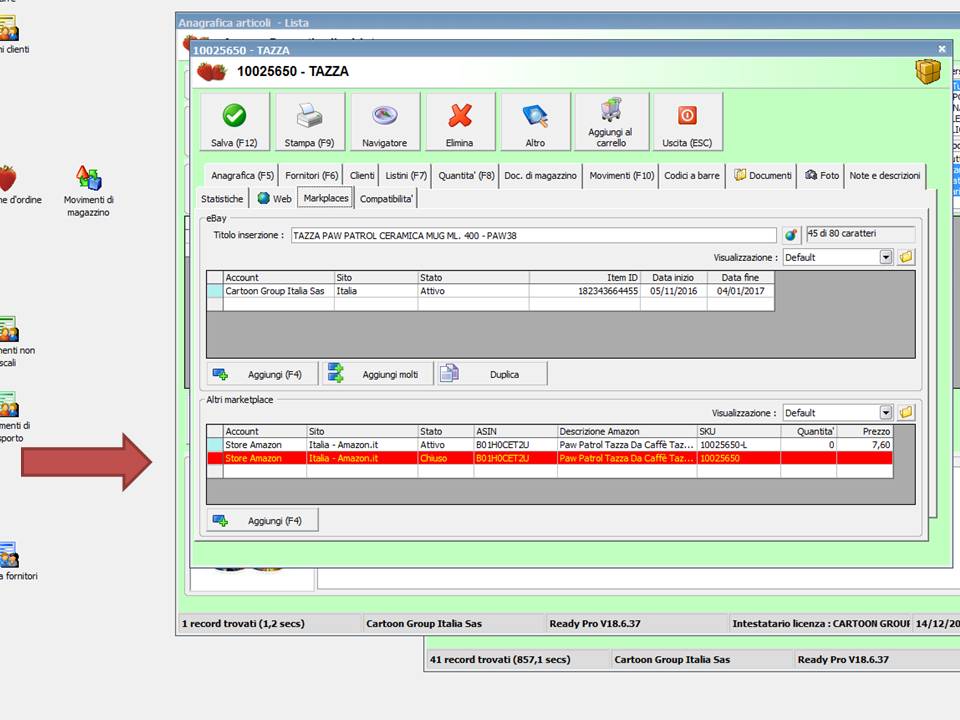Click Aggiungi (F4) under Altri marketplace
960x720 pixels.
pyautogui.click(x=262, y=521)
